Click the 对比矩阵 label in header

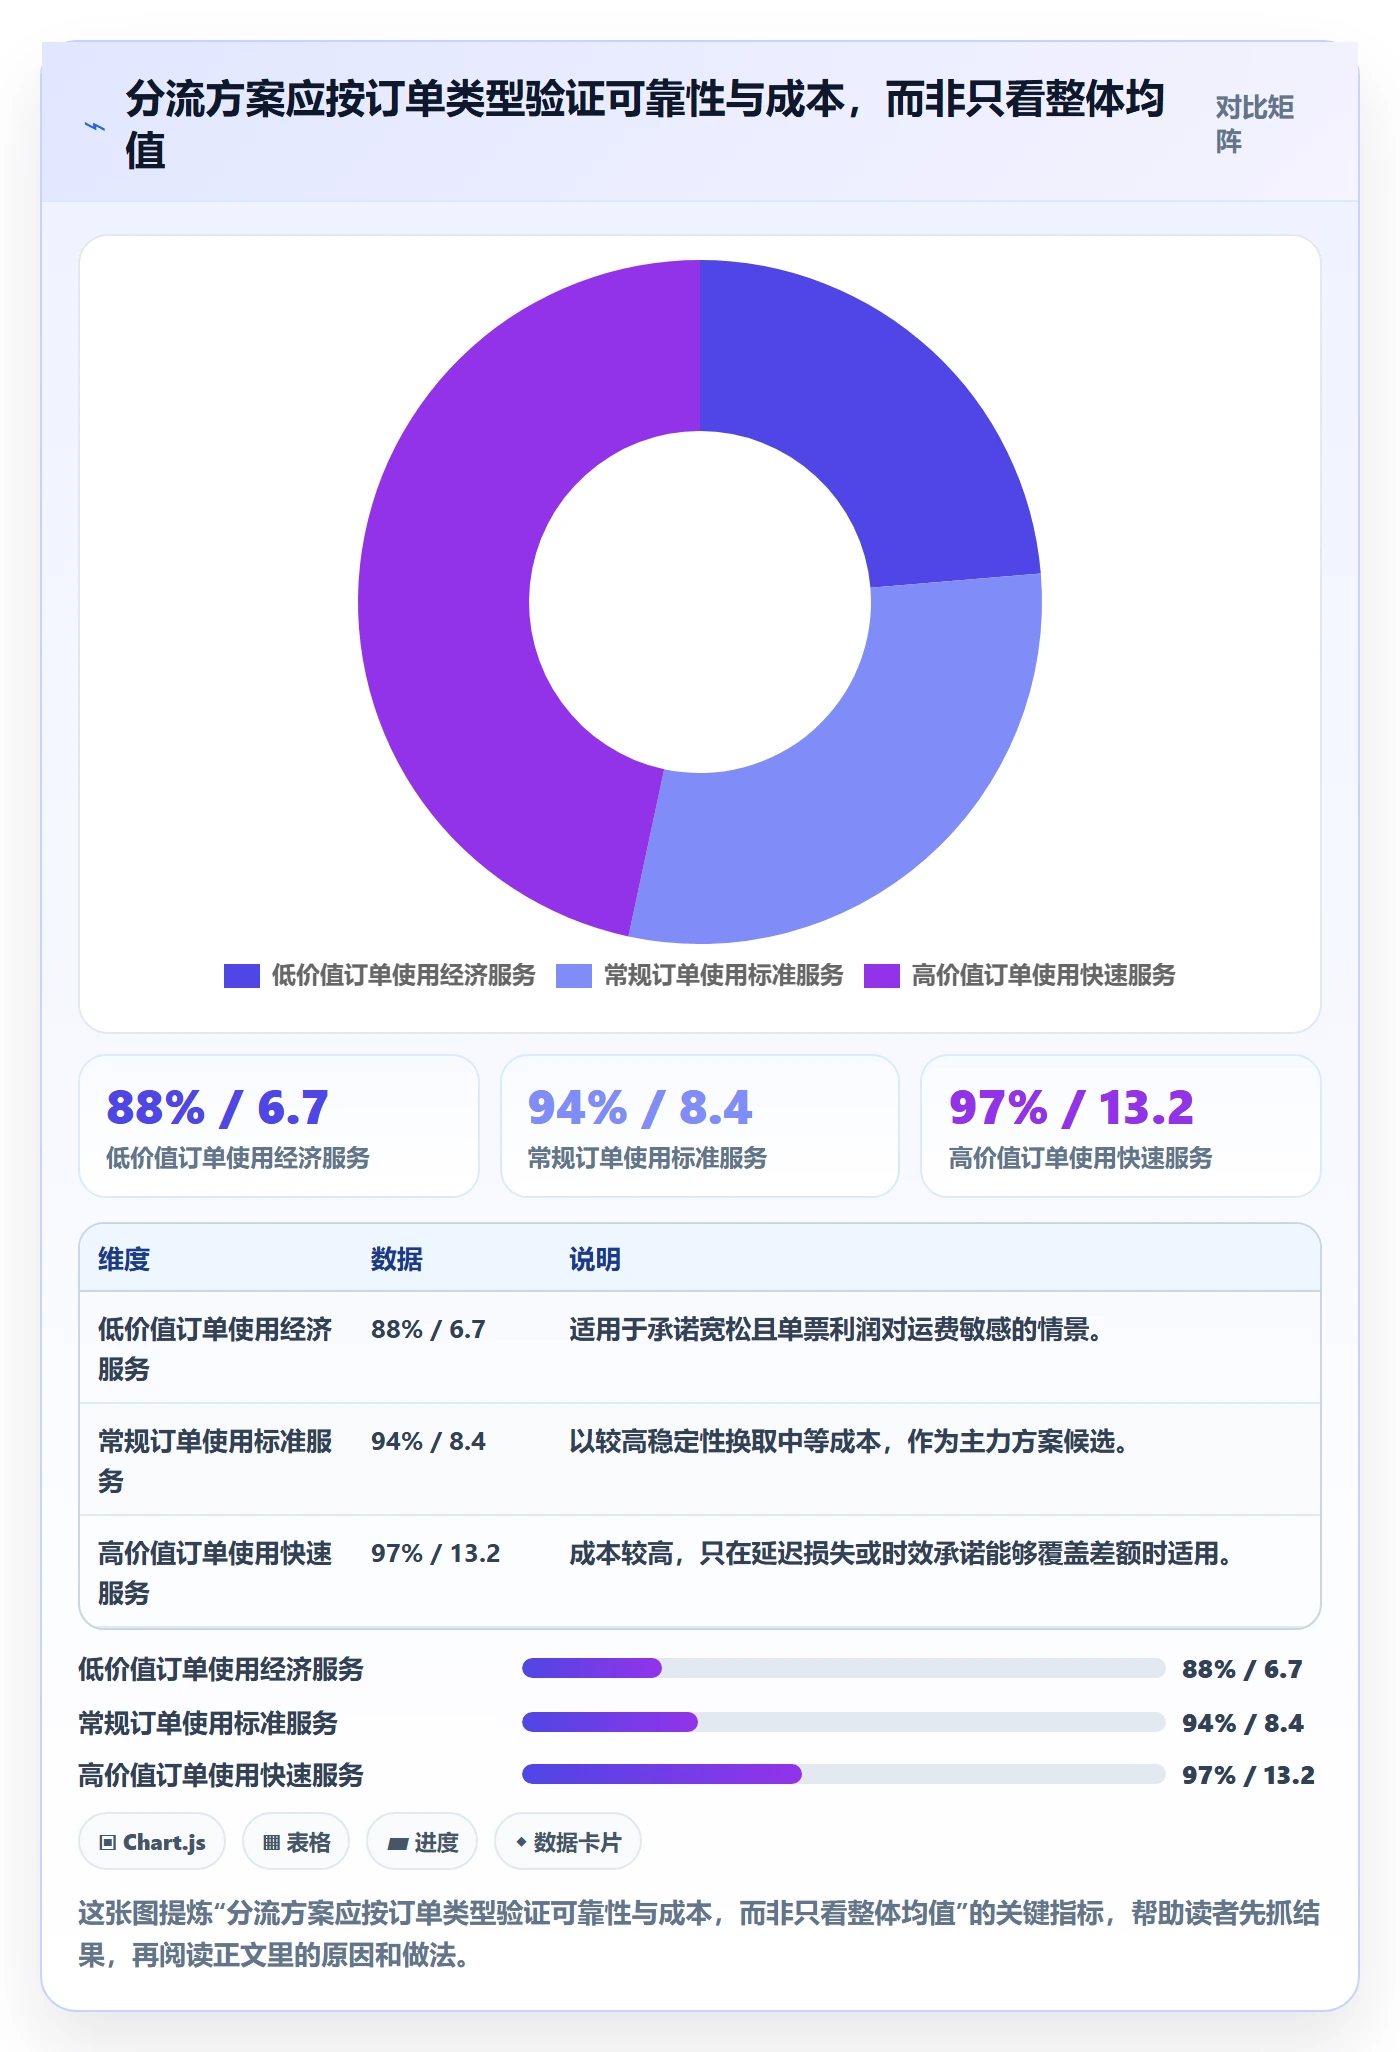1255,124
